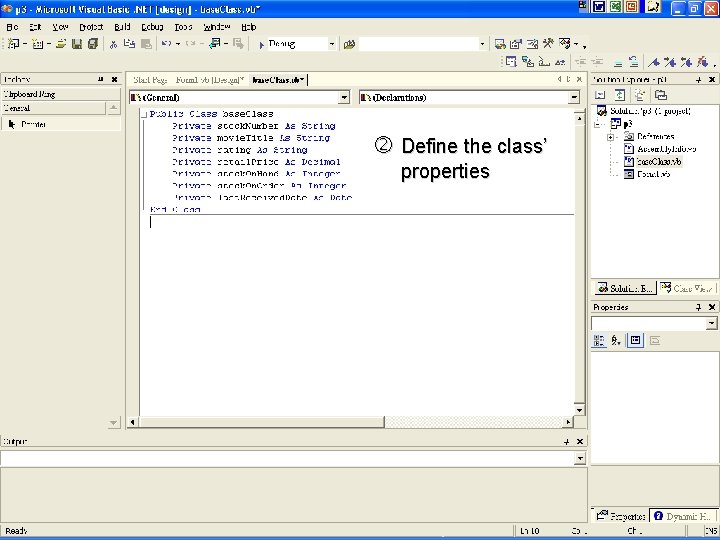Click the code editor scroll-down arrow
720x540 pixels.
point(579,410)
